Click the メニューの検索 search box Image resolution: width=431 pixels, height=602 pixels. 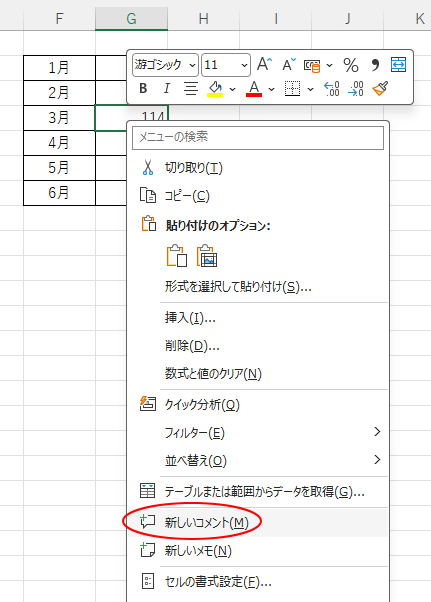pos(258,137)
